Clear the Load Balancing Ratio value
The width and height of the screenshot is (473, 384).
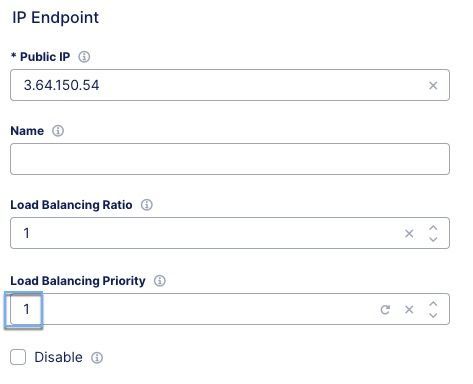point(409,233)
